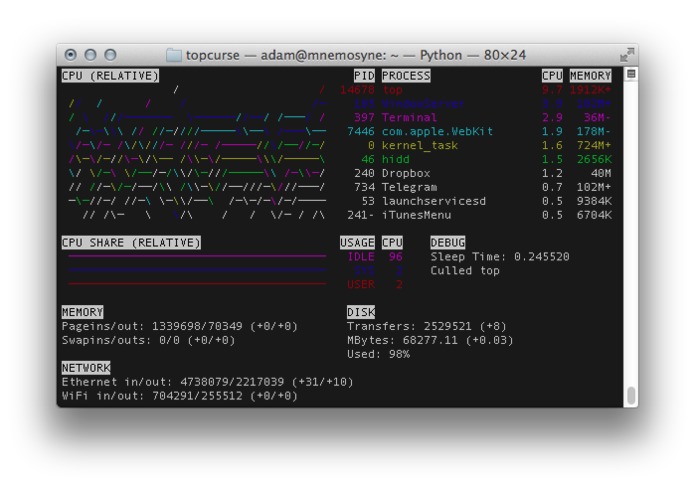Click the 'Ethernet in/out' statistics line
695x494 pixels.
pyautogui.click(x=207, y=382)
